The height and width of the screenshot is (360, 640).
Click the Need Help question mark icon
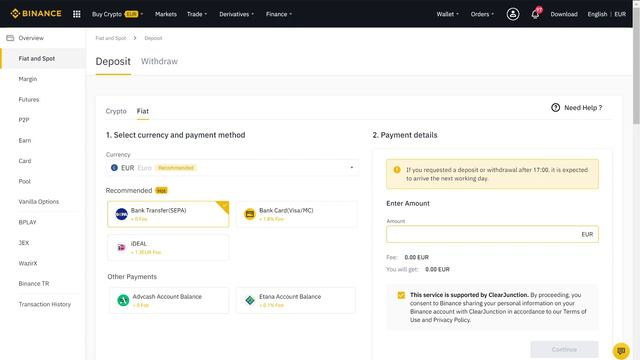point(555,107)
